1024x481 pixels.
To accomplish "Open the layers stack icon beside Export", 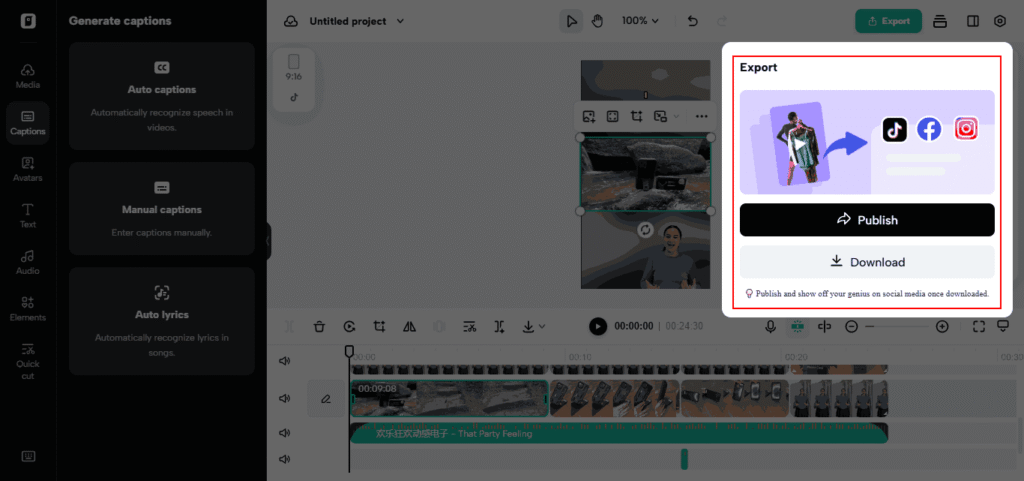I will [940, 22].
